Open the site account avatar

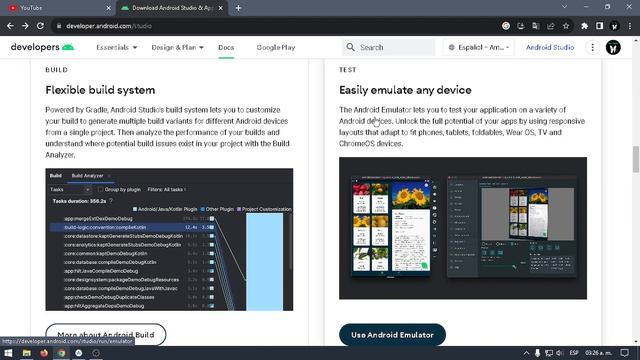coord(613,47)
